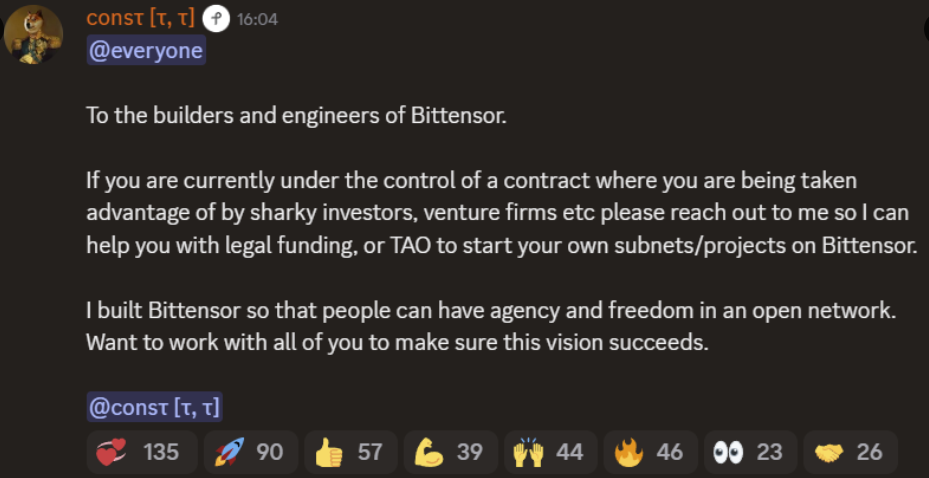This screenshot has height=478, width=929.
Task: Click the @everyone mention
Action: (146, 51)
